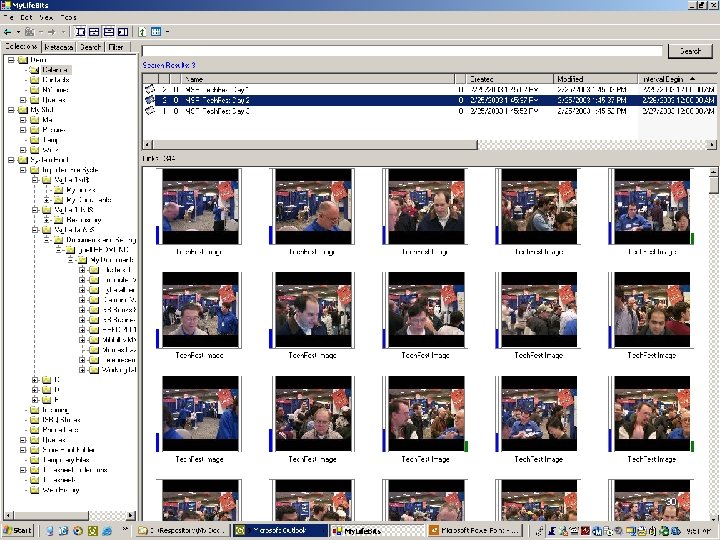Click the greyed-out folder icon between Back and Forward
The height and width of the screenshot is (540, 720).
coord(29,32)
